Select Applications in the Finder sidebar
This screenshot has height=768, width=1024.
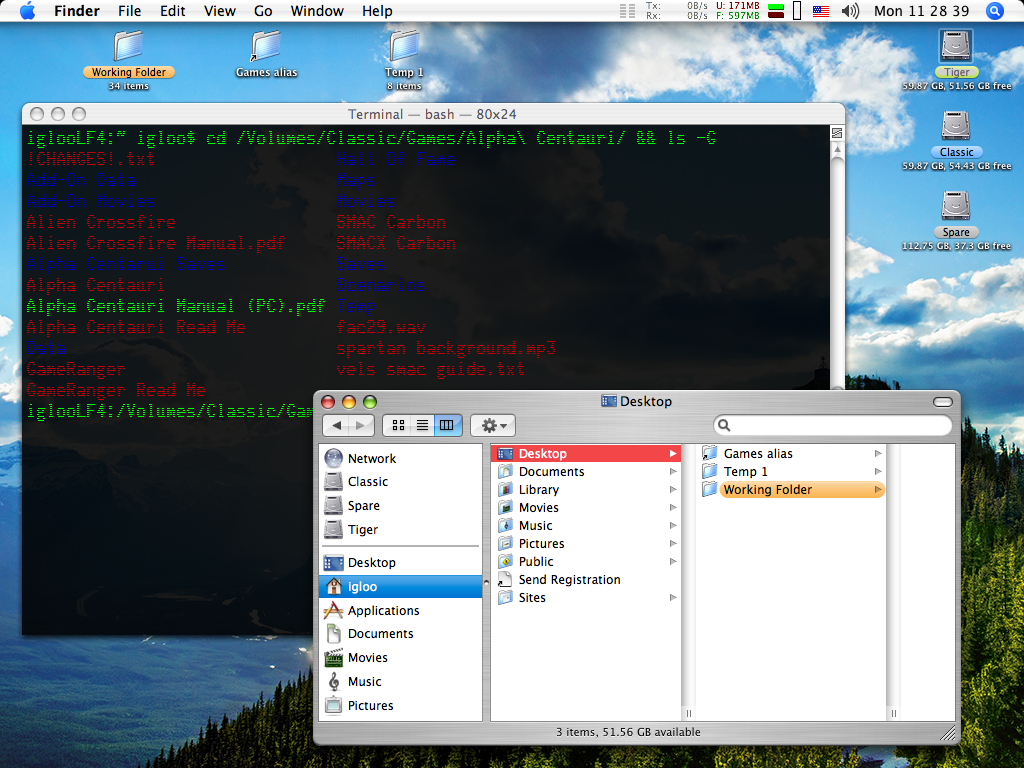click(383, 610)
